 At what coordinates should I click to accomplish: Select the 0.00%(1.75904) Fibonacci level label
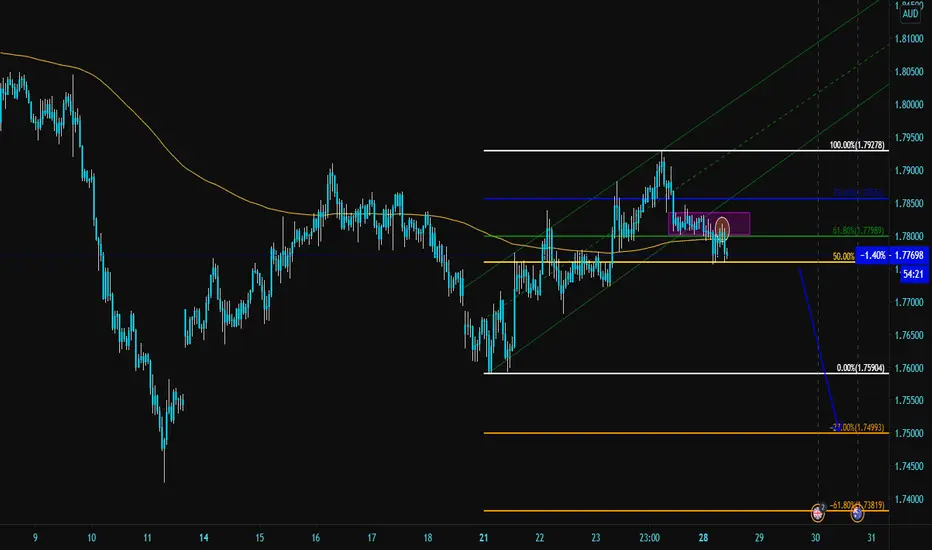(861, 368)
